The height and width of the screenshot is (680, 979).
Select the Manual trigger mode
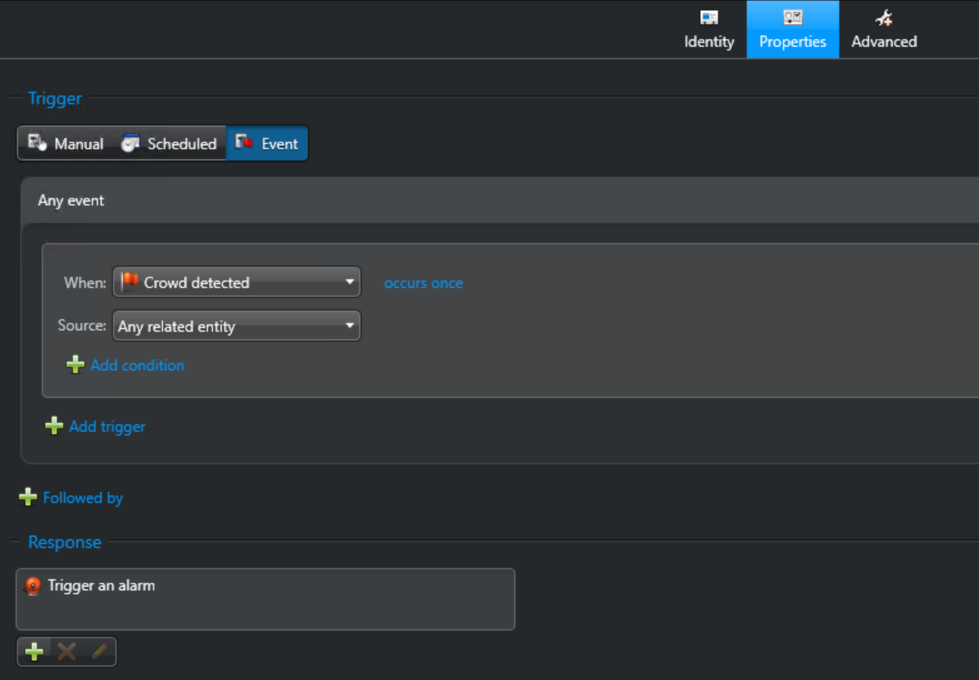click(66, 144)
